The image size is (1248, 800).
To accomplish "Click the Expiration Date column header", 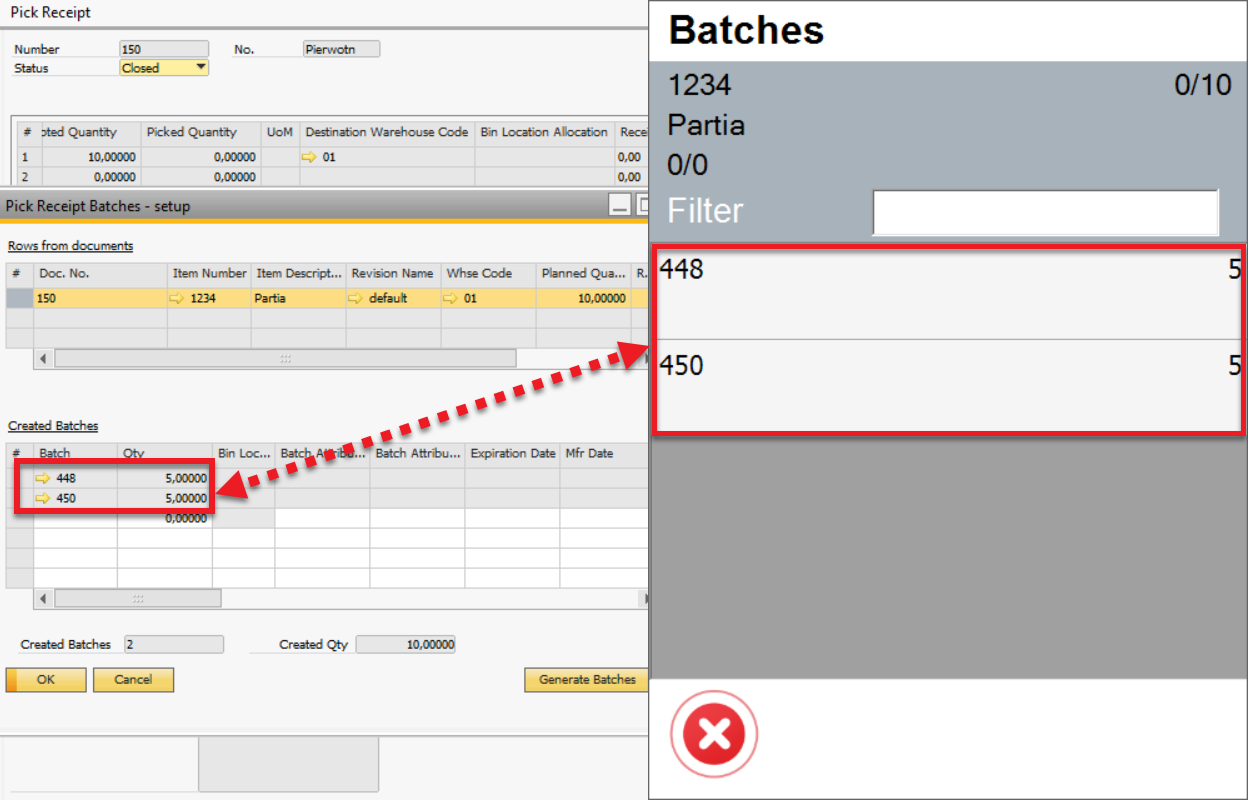I will 512,453.
